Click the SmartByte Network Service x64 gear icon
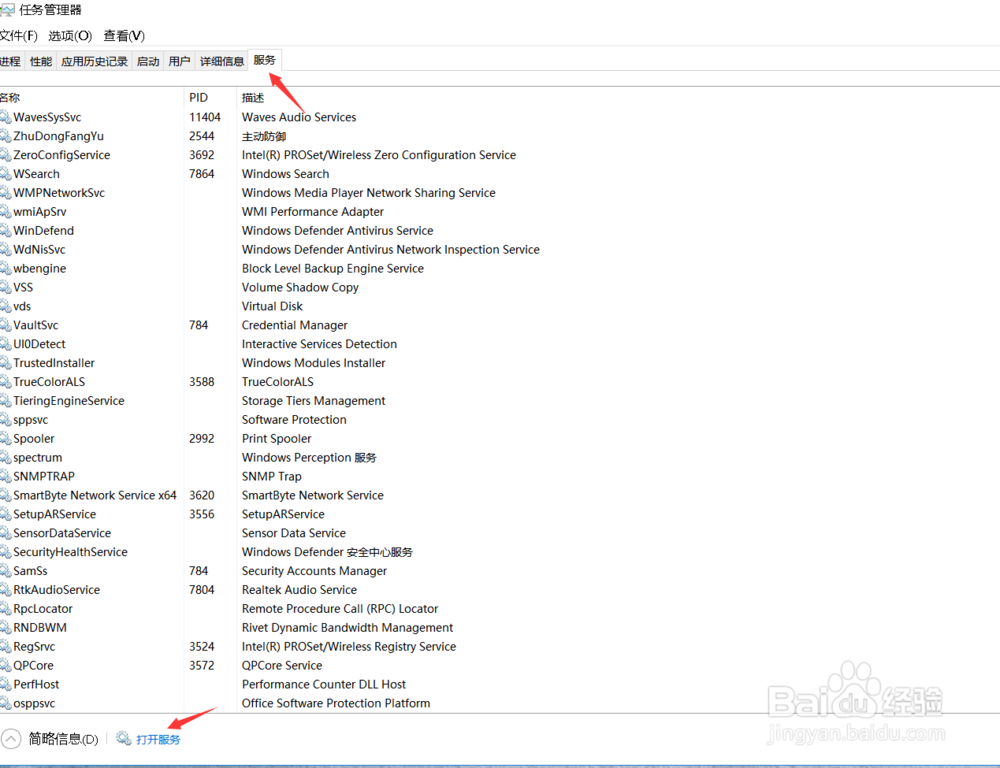The height and width of the screenshot is (768, 1000). pos(5,496)
